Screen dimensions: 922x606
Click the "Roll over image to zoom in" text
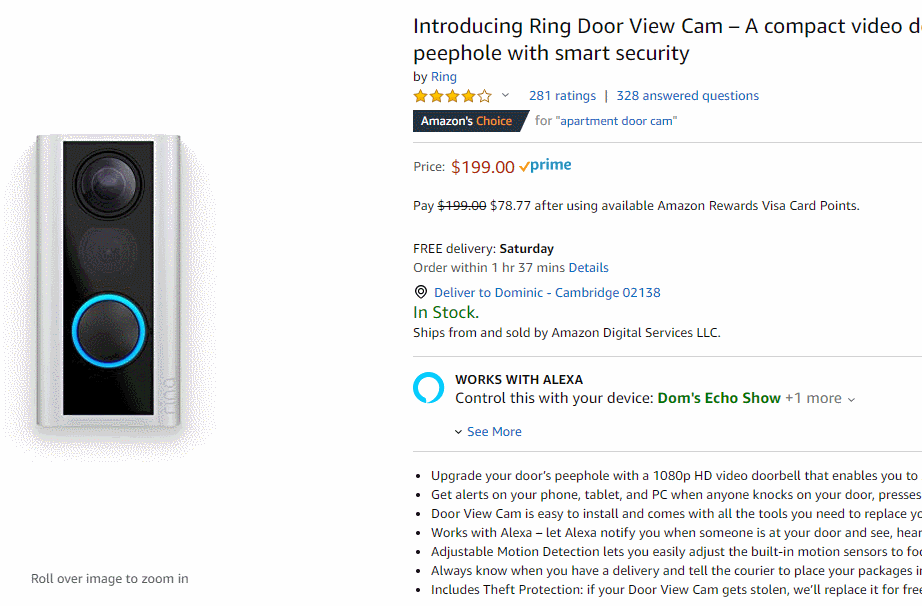(109, 578)
